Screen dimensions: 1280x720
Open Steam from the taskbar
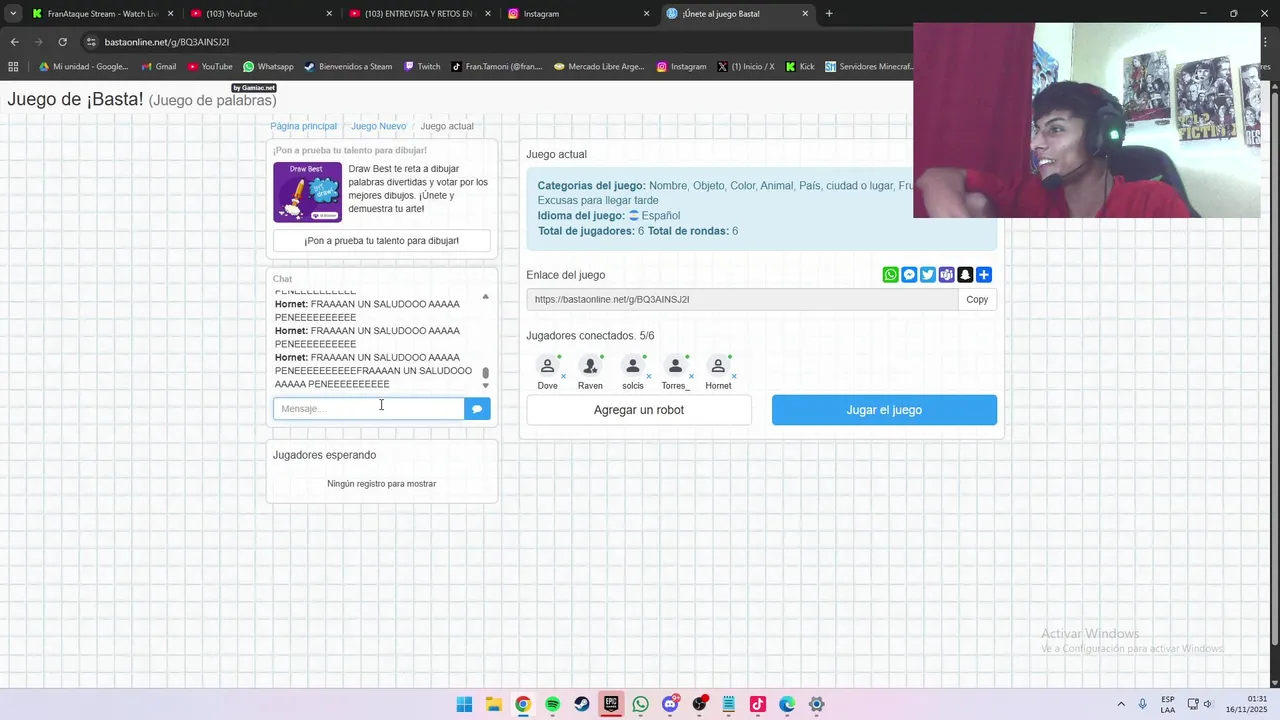pyautogui.click(x=582, y=704)
